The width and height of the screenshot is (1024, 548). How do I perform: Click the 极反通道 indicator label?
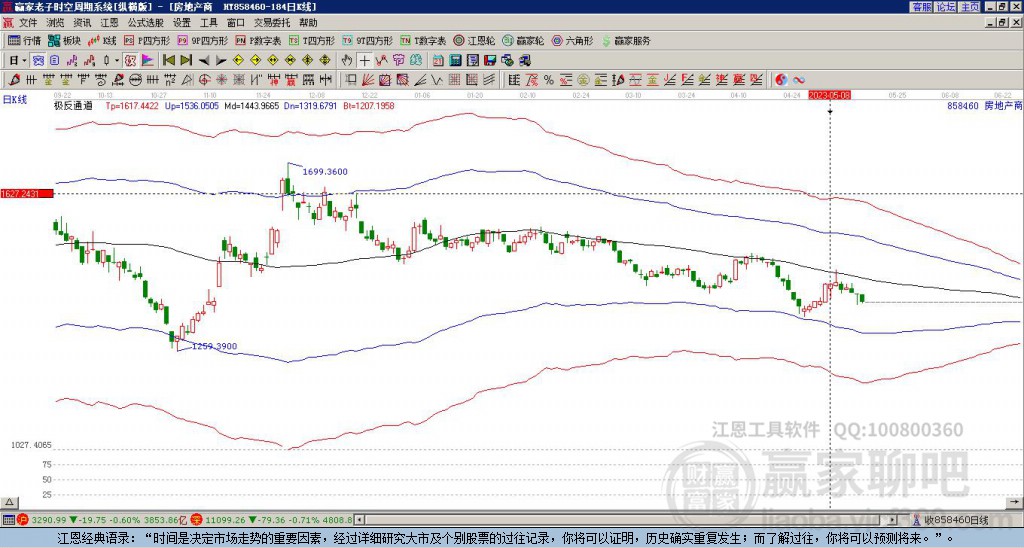(x=73, y=105)
